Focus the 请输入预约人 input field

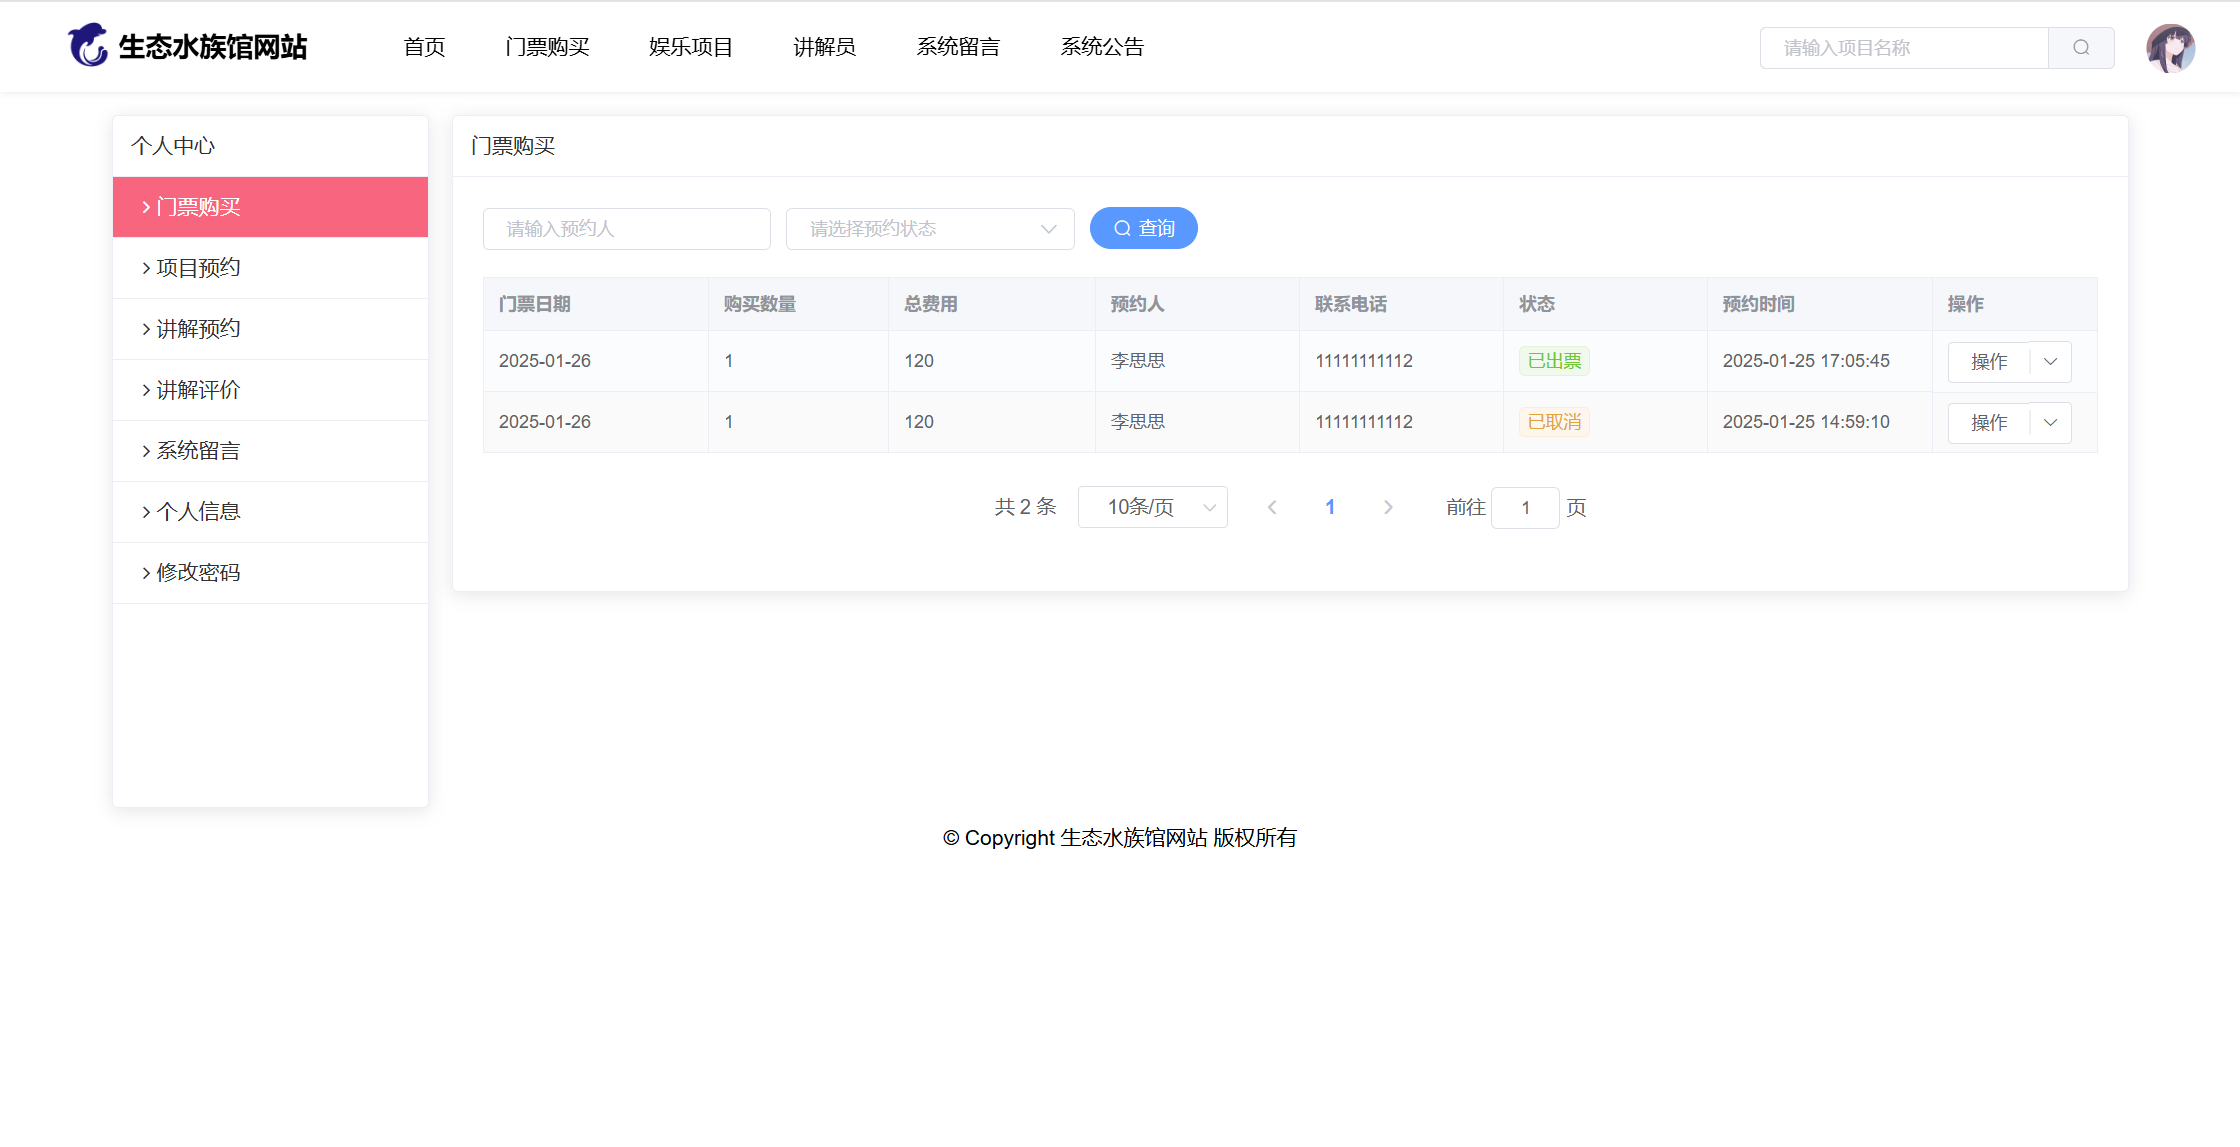626,229
